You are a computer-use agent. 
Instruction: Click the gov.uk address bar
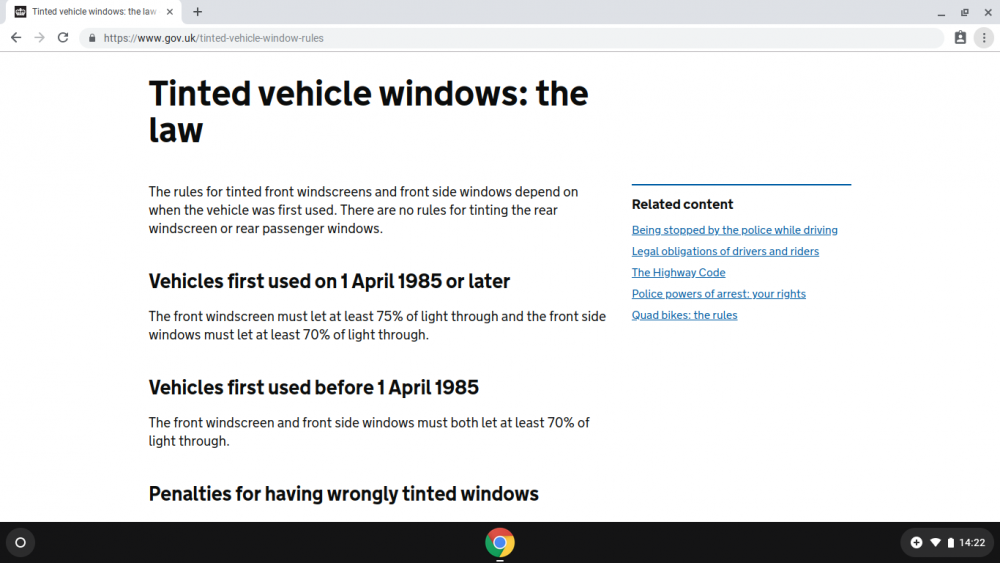tap(510, 38)
